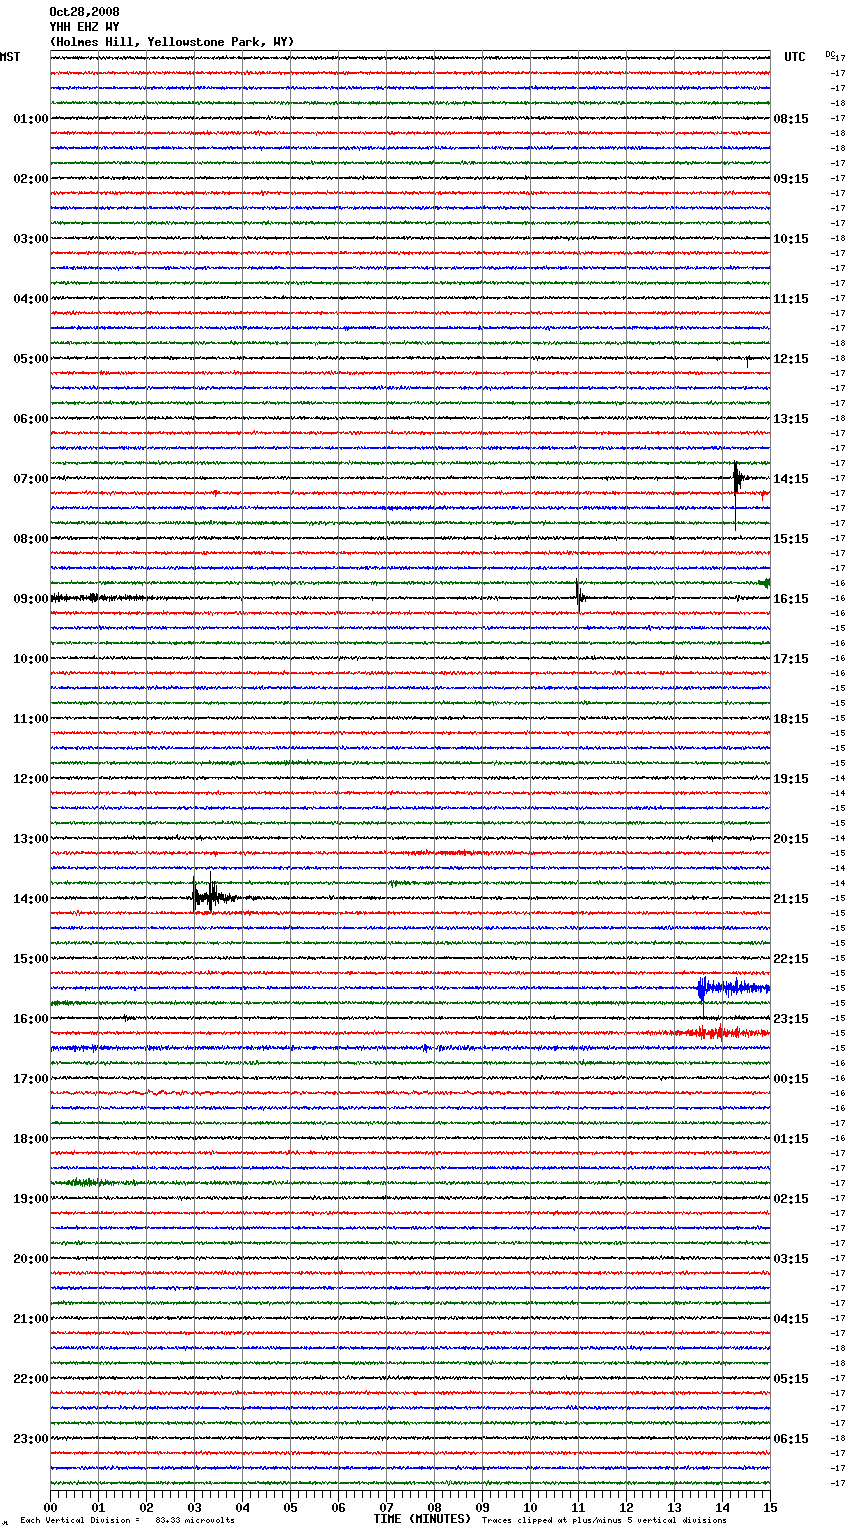Click the Holmes Hill, Yellowstone Park location title
Image resolution: width=850 pixels, height=1534 pixels.
pos(172,42)
